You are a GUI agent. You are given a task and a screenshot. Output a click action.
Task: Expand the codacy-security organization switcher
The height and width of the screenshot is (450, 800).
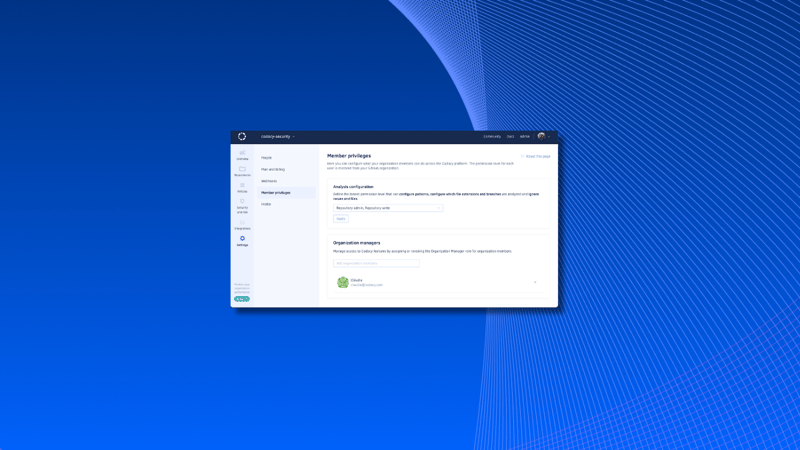click(x=278, y=137)
